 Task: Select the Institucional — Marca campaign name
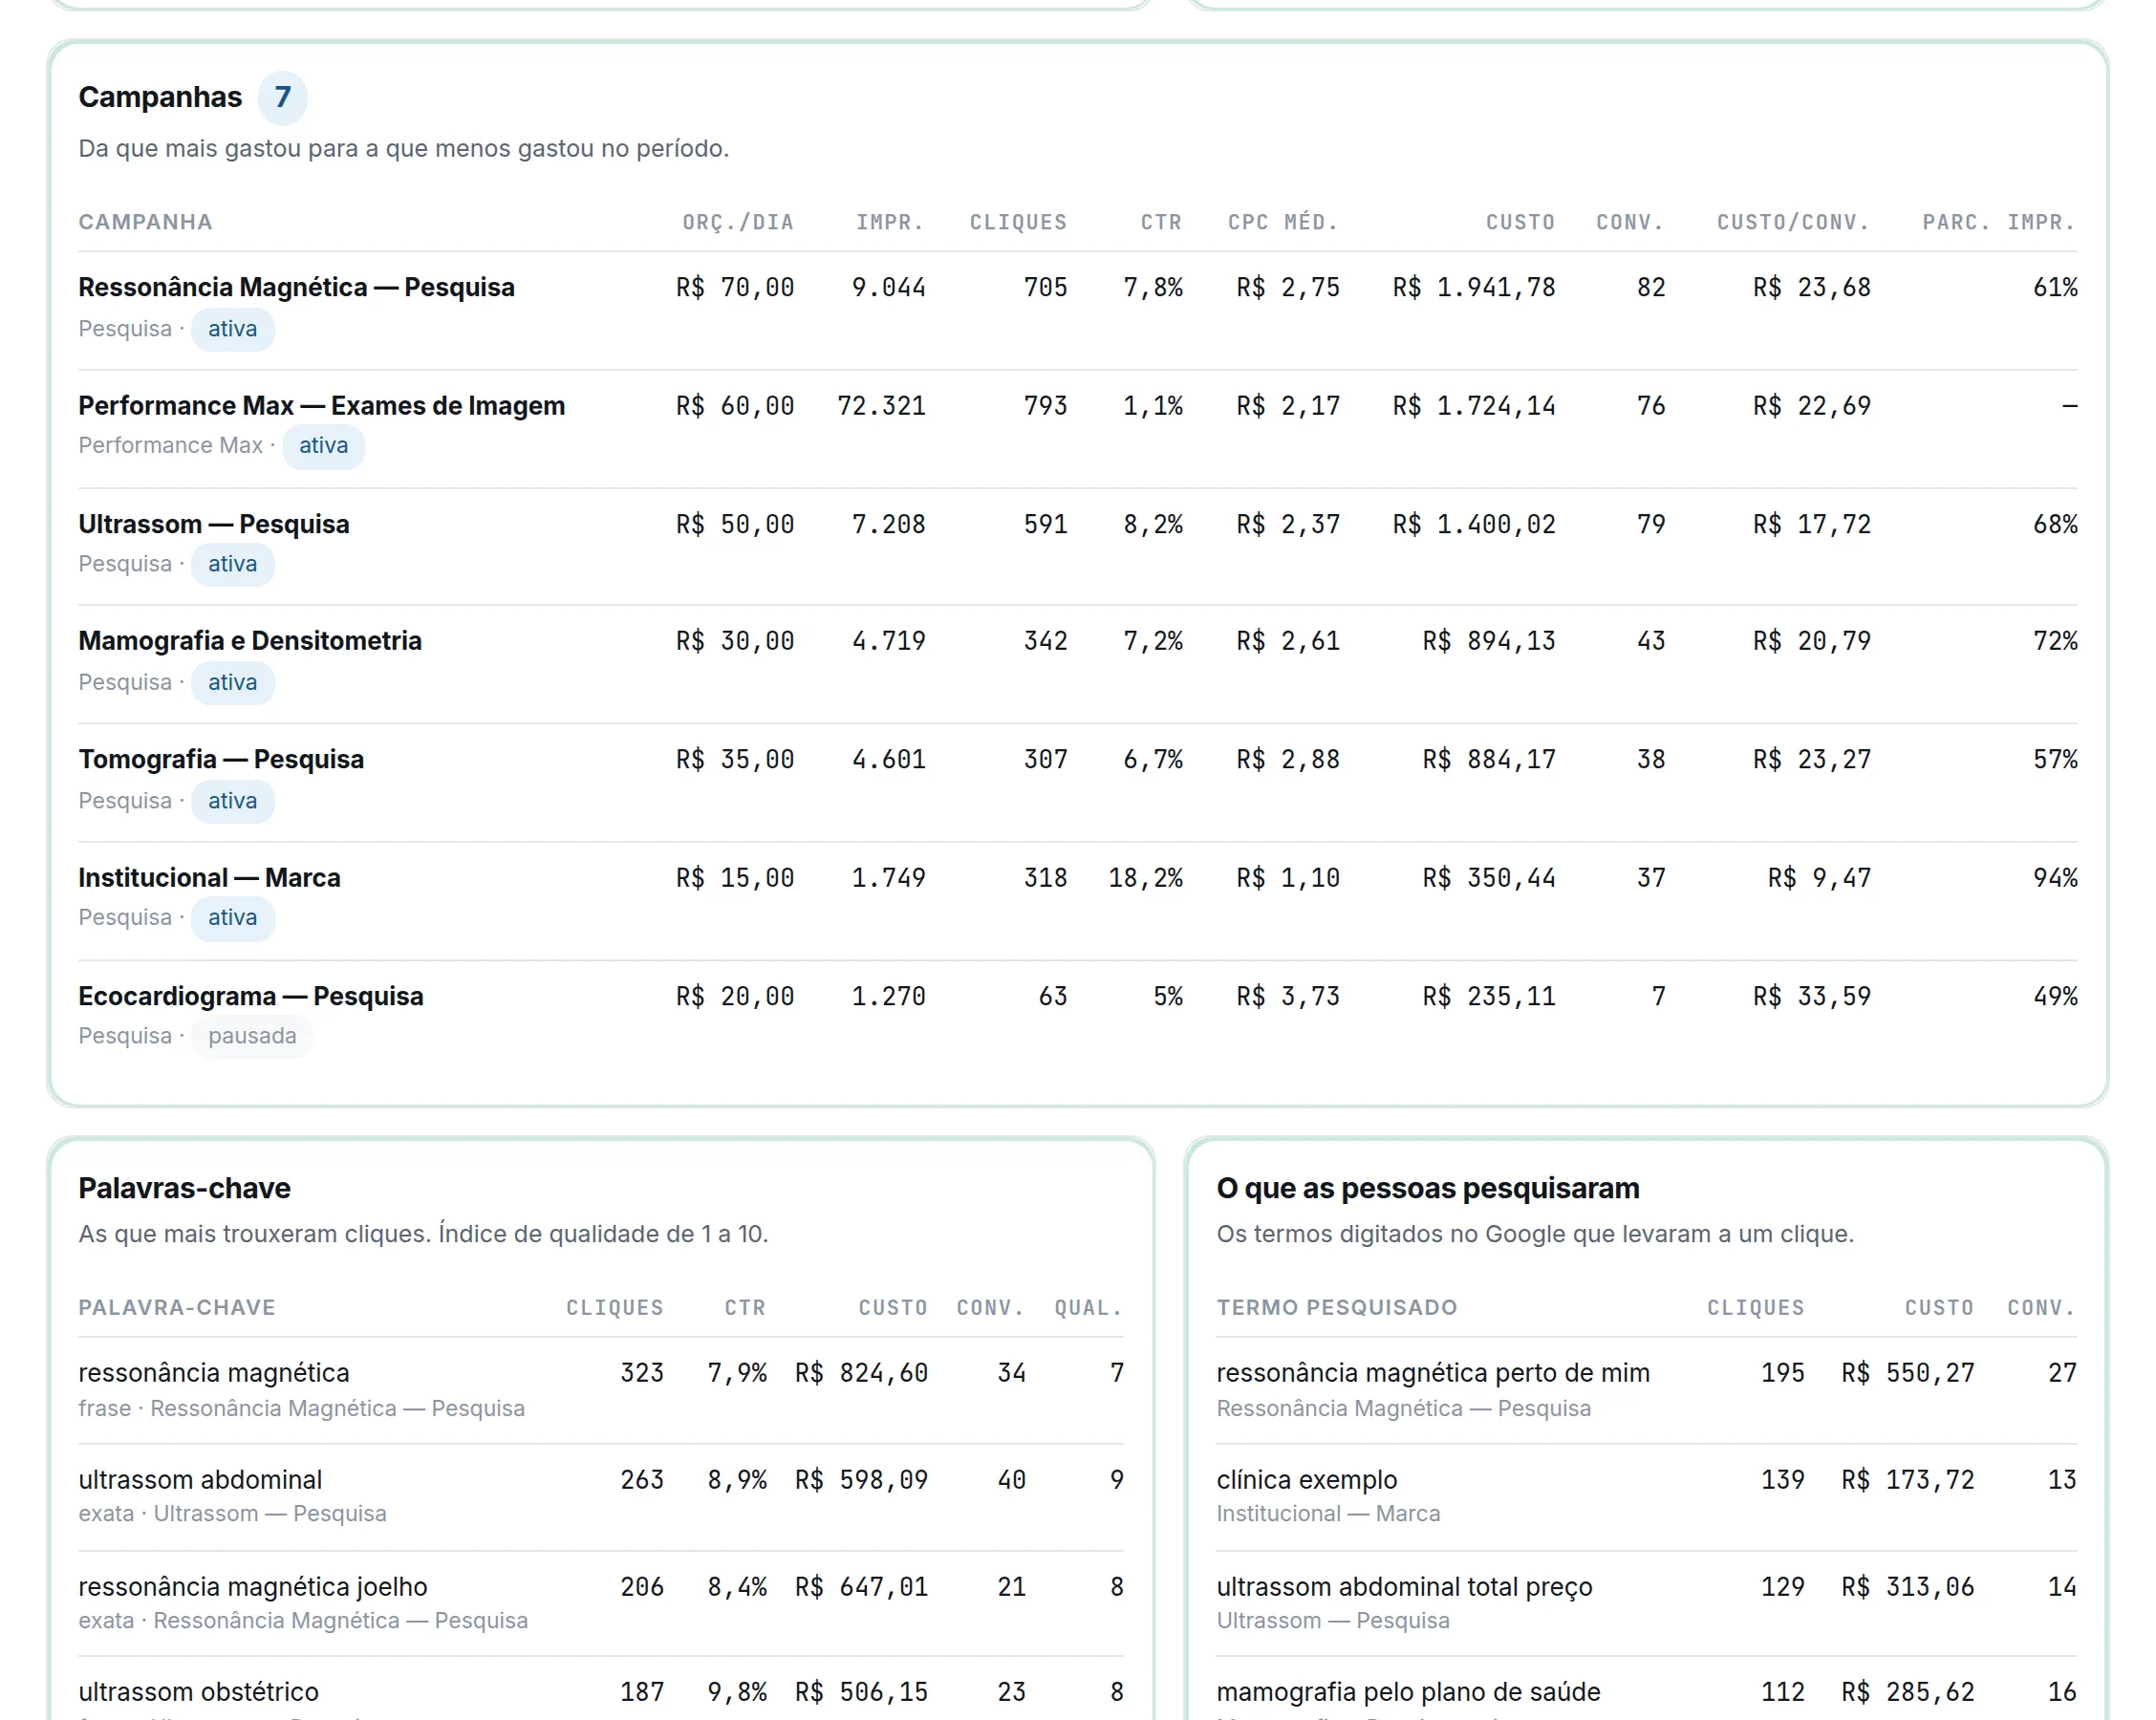[209, 878]
